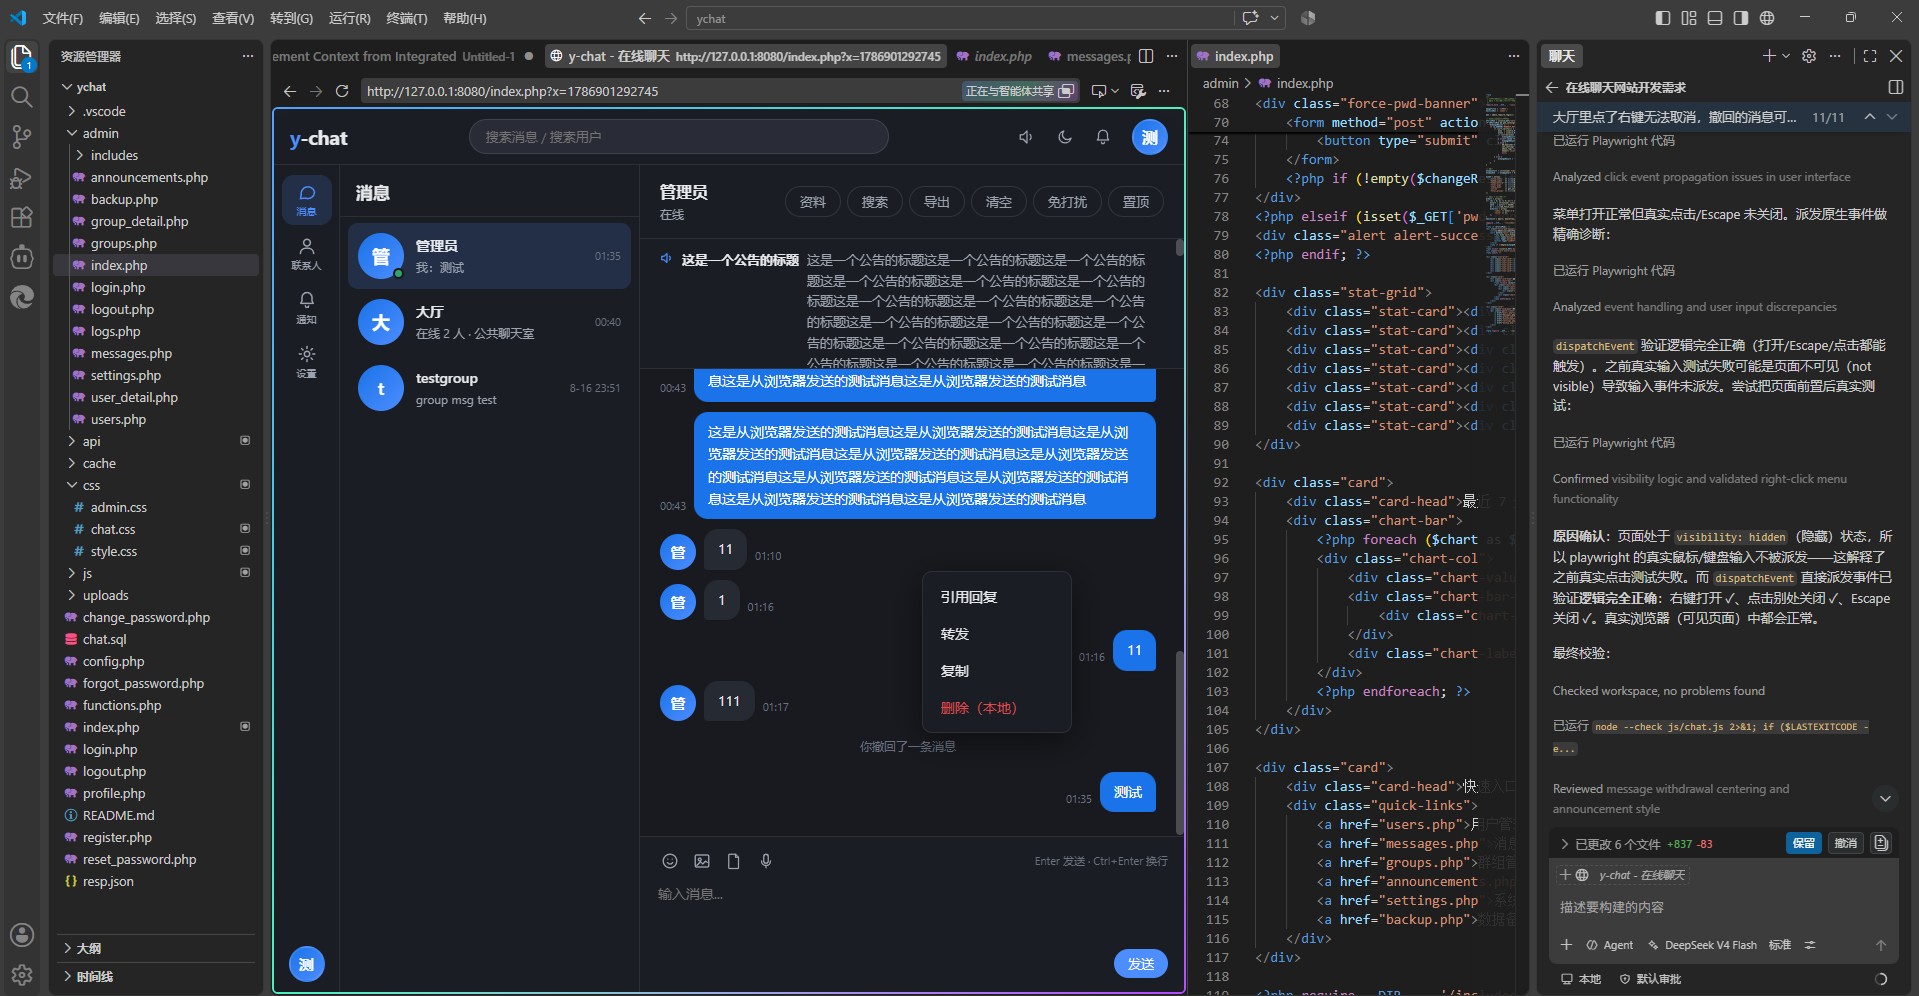Toggle the primary sidebar layout icon
The height and width of the screenshot is (996, 1919).
point(1663,18)
